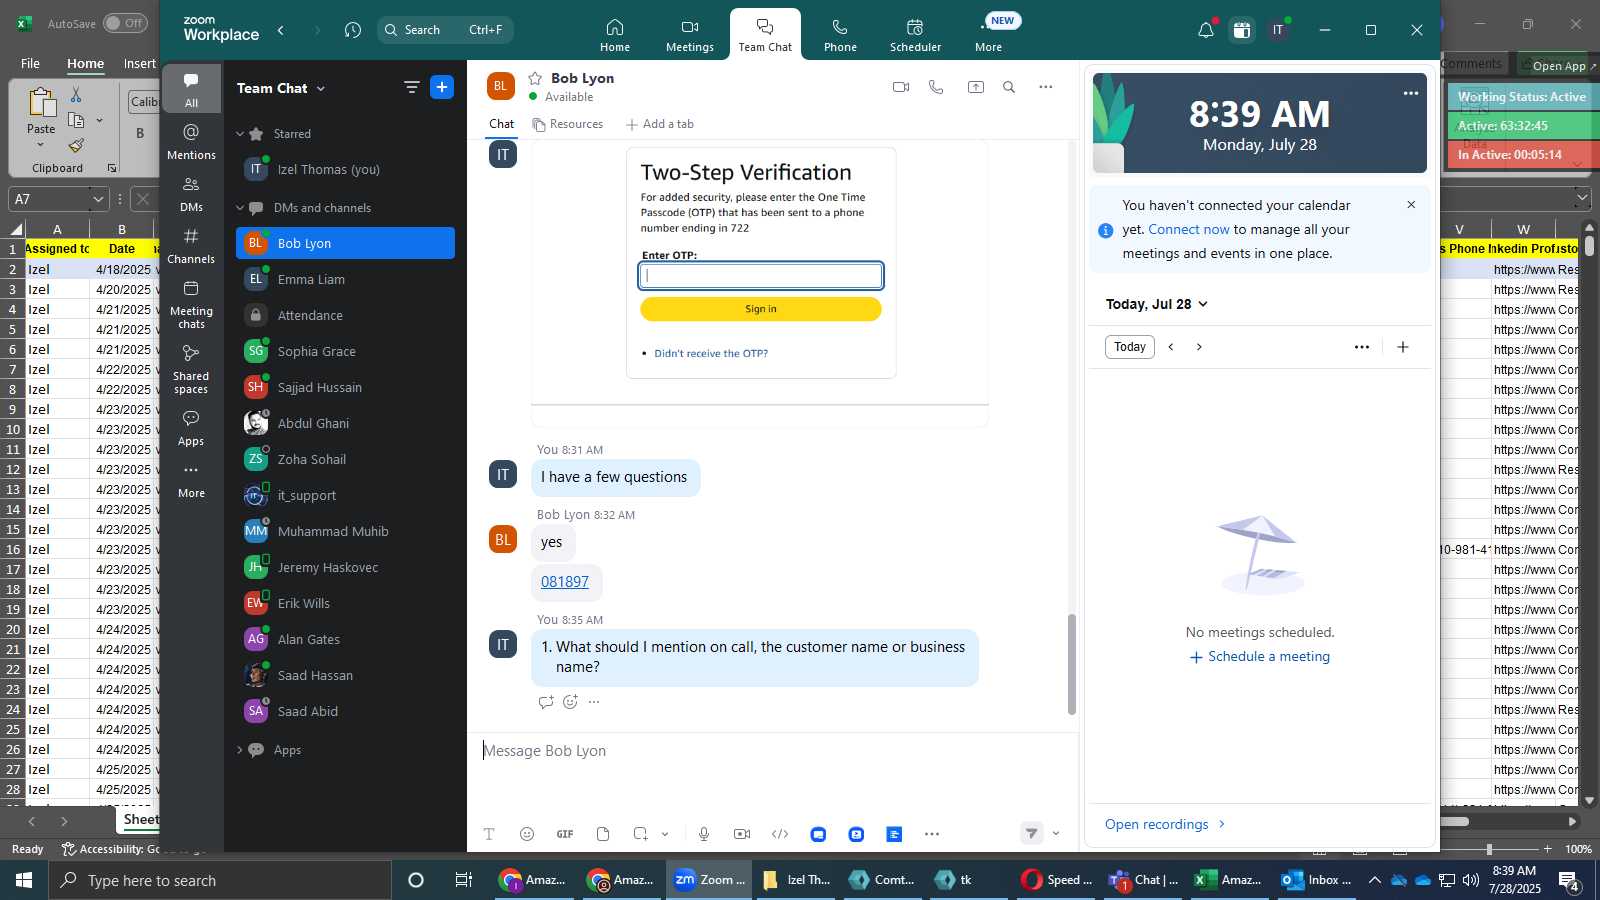Viewport: 1600px width, 900px height.
Task: Open Excel Name Box dropdown
Action: pos(97,199)
